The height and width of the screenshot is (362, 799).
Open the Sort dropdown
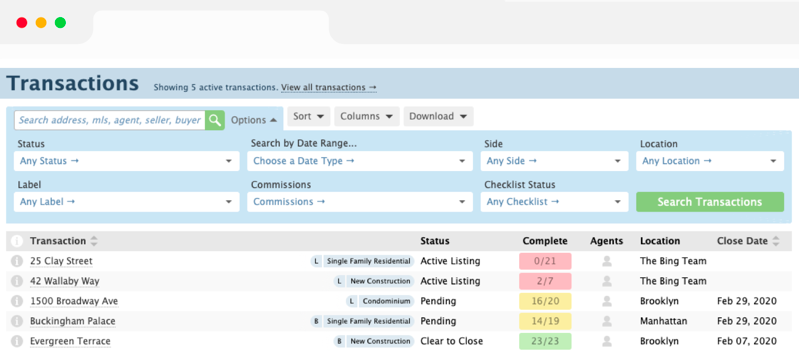309,116
